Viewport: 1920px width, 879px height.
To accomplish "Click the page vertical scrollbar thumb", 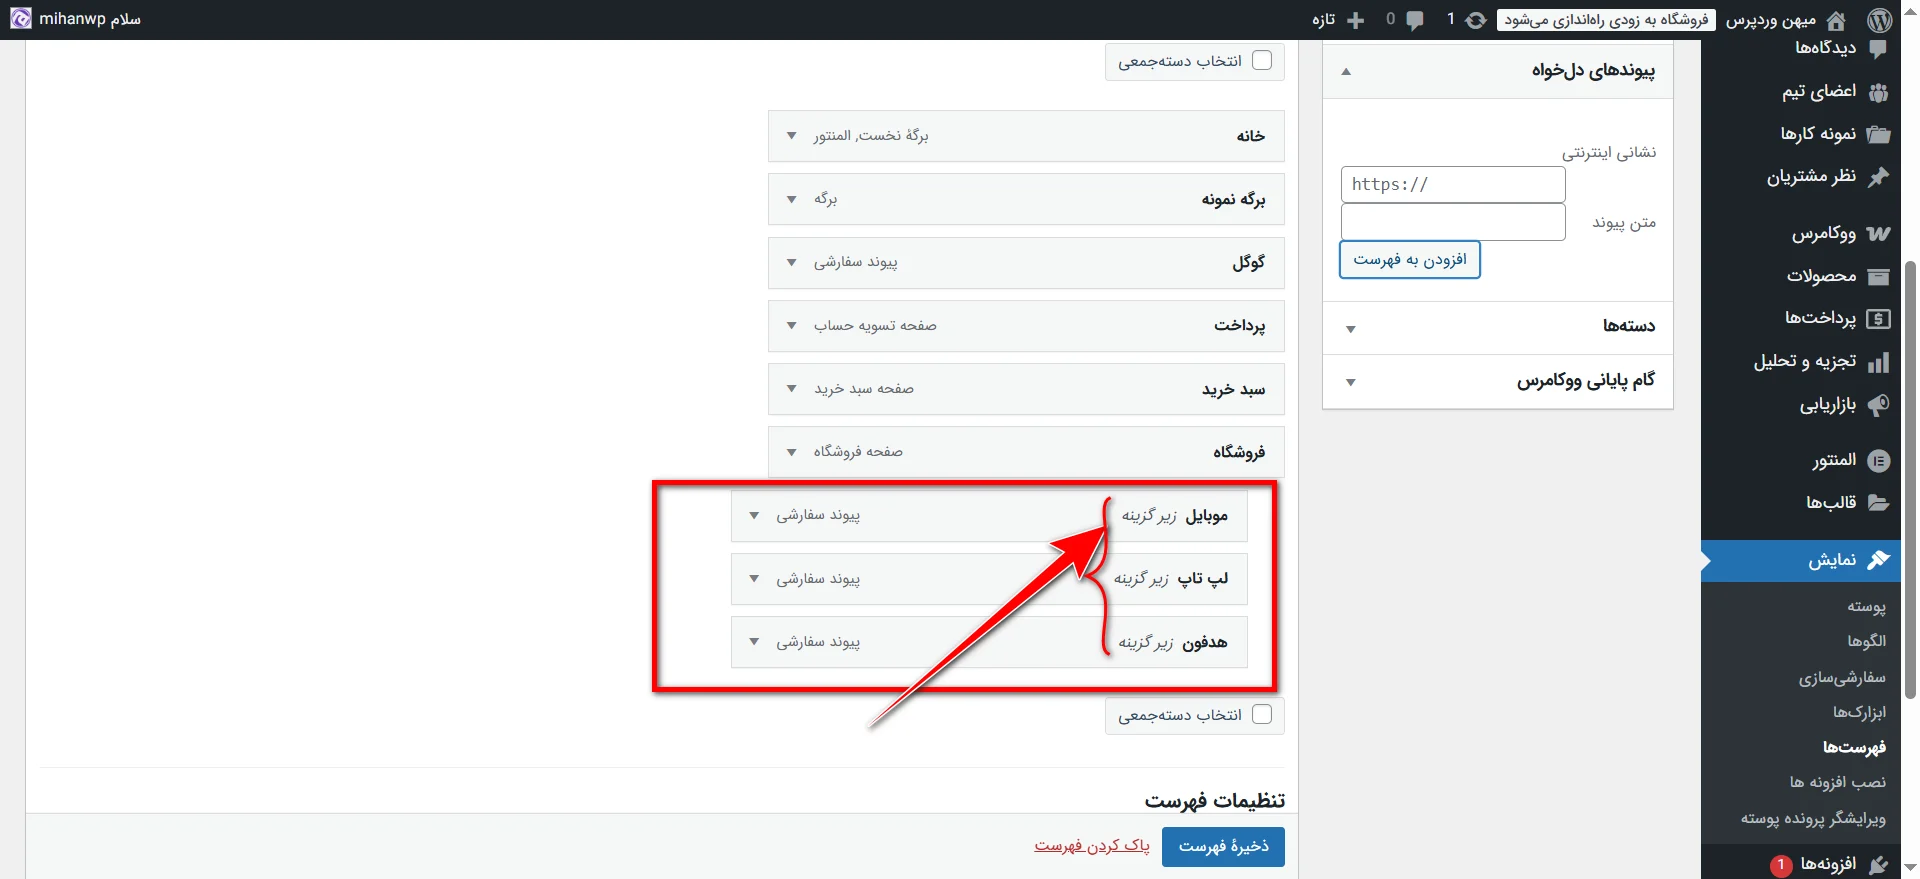I will tap(1911, 480).
